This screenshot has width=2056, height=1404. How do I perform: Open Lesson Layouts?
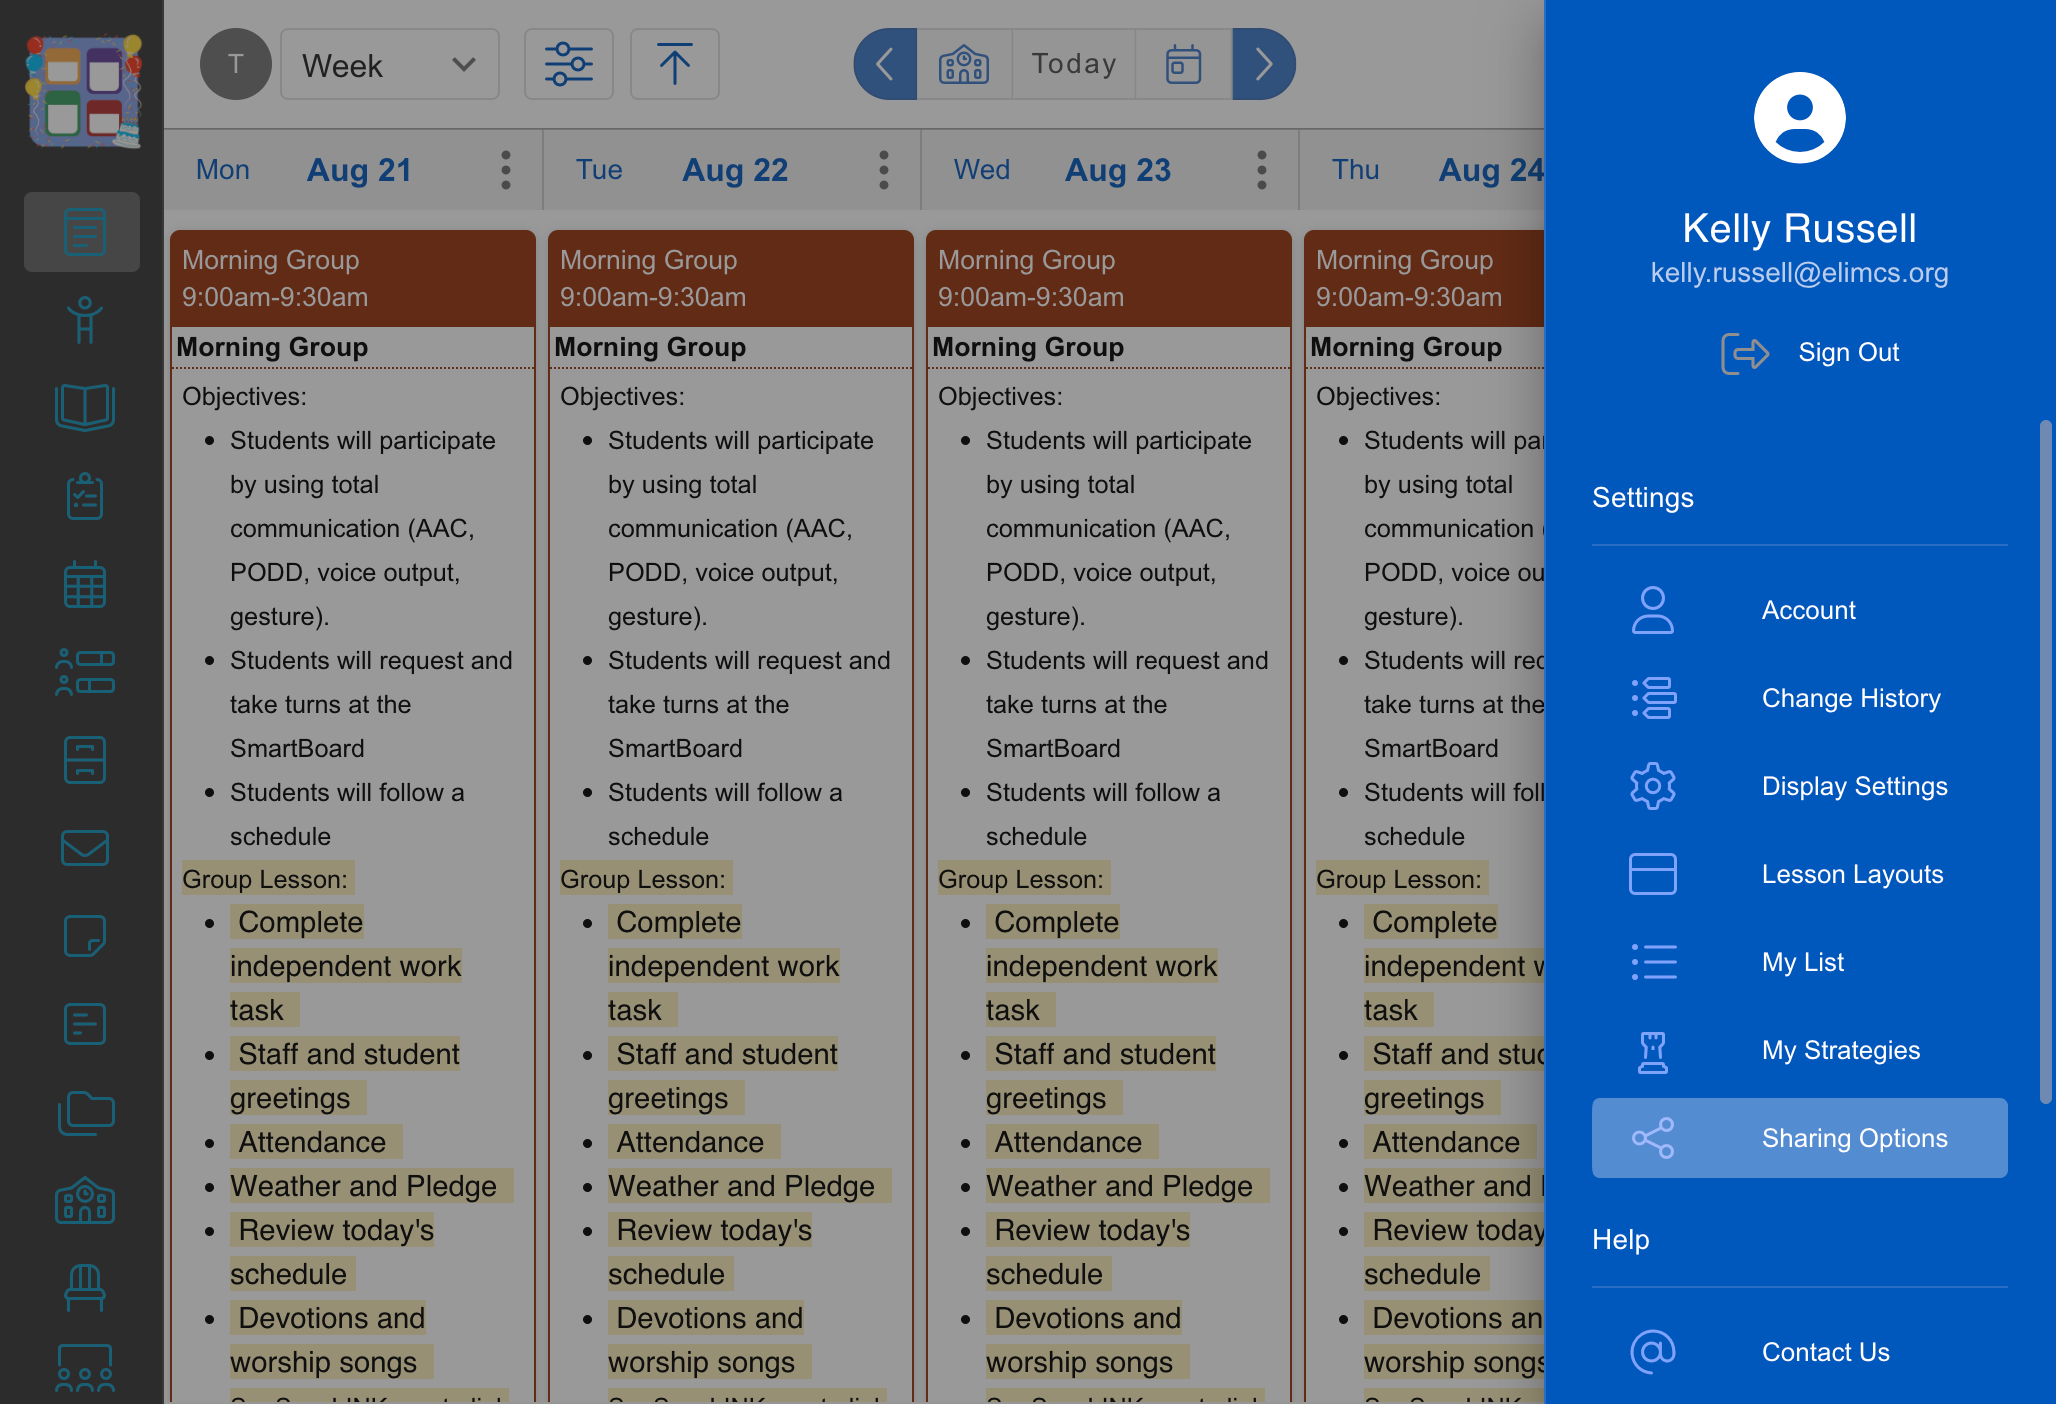(1800, 874)
